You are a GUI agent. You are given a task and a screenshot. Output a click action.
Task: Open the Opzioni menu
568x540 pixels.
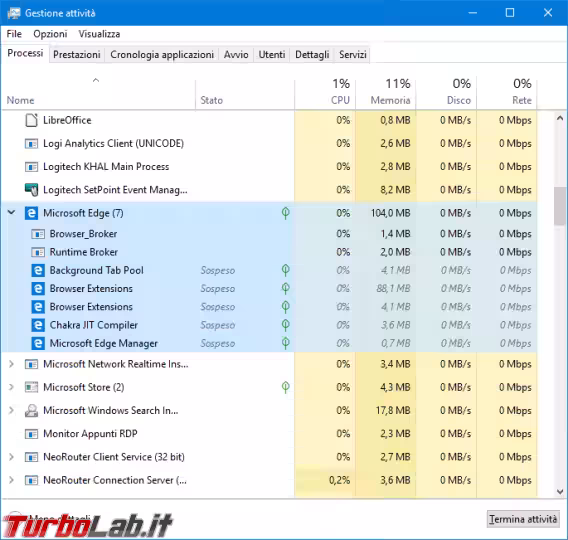[x=50, y=34]
